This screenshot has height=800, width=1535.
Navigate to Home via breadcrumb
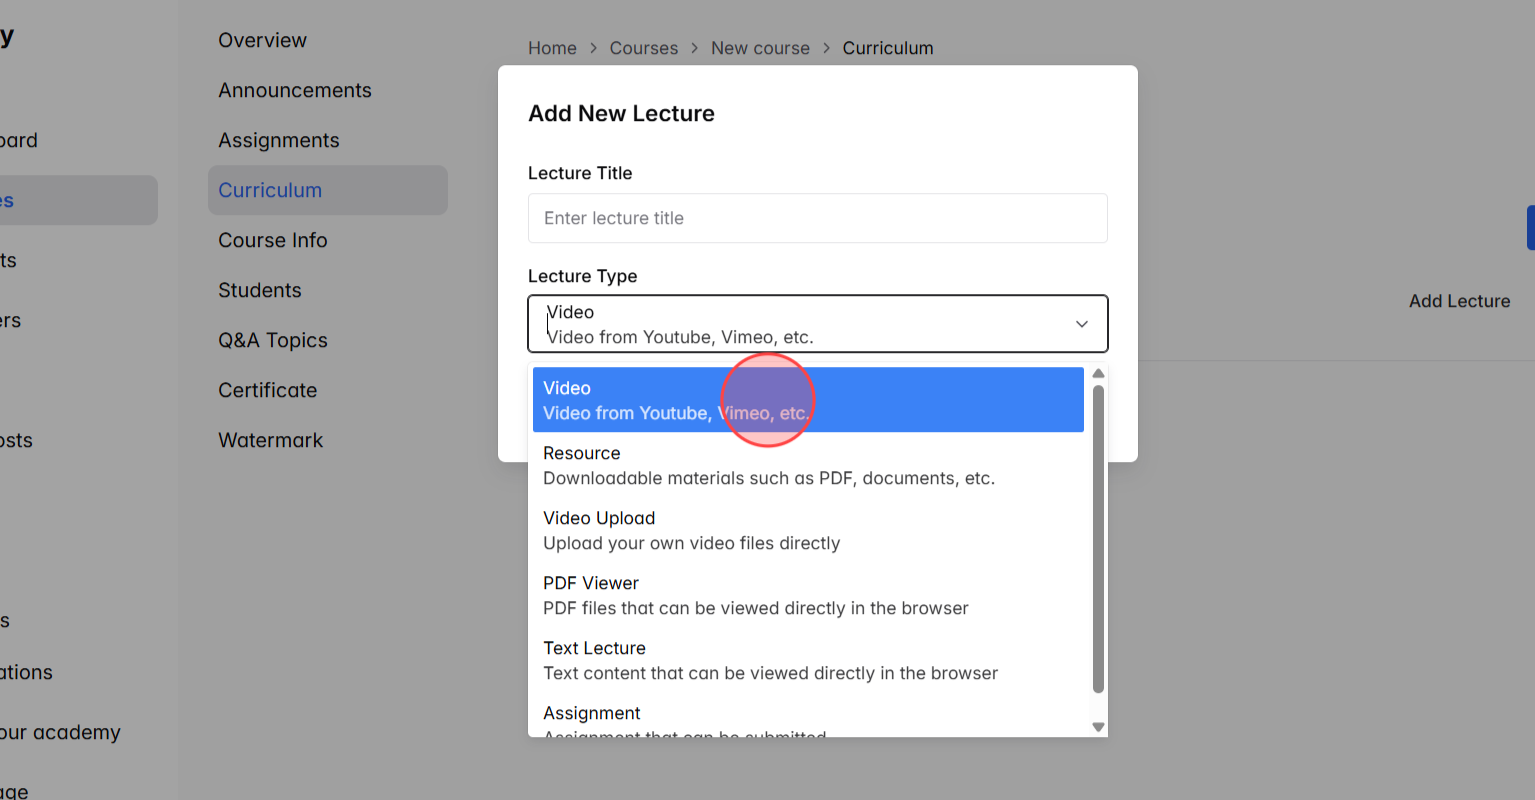[x=552, y=48]
